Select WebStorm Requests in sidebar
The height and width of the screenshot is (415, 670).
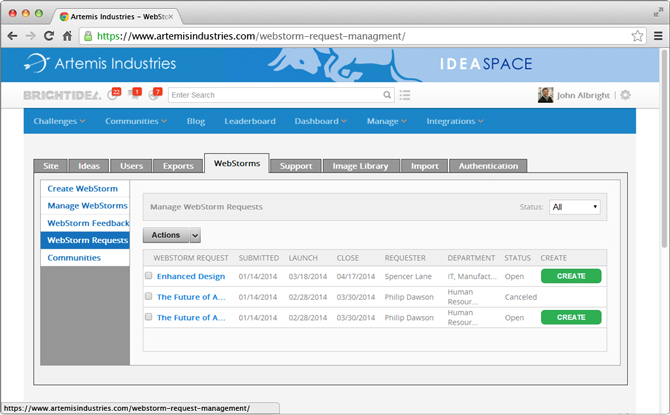click(85, 240)
